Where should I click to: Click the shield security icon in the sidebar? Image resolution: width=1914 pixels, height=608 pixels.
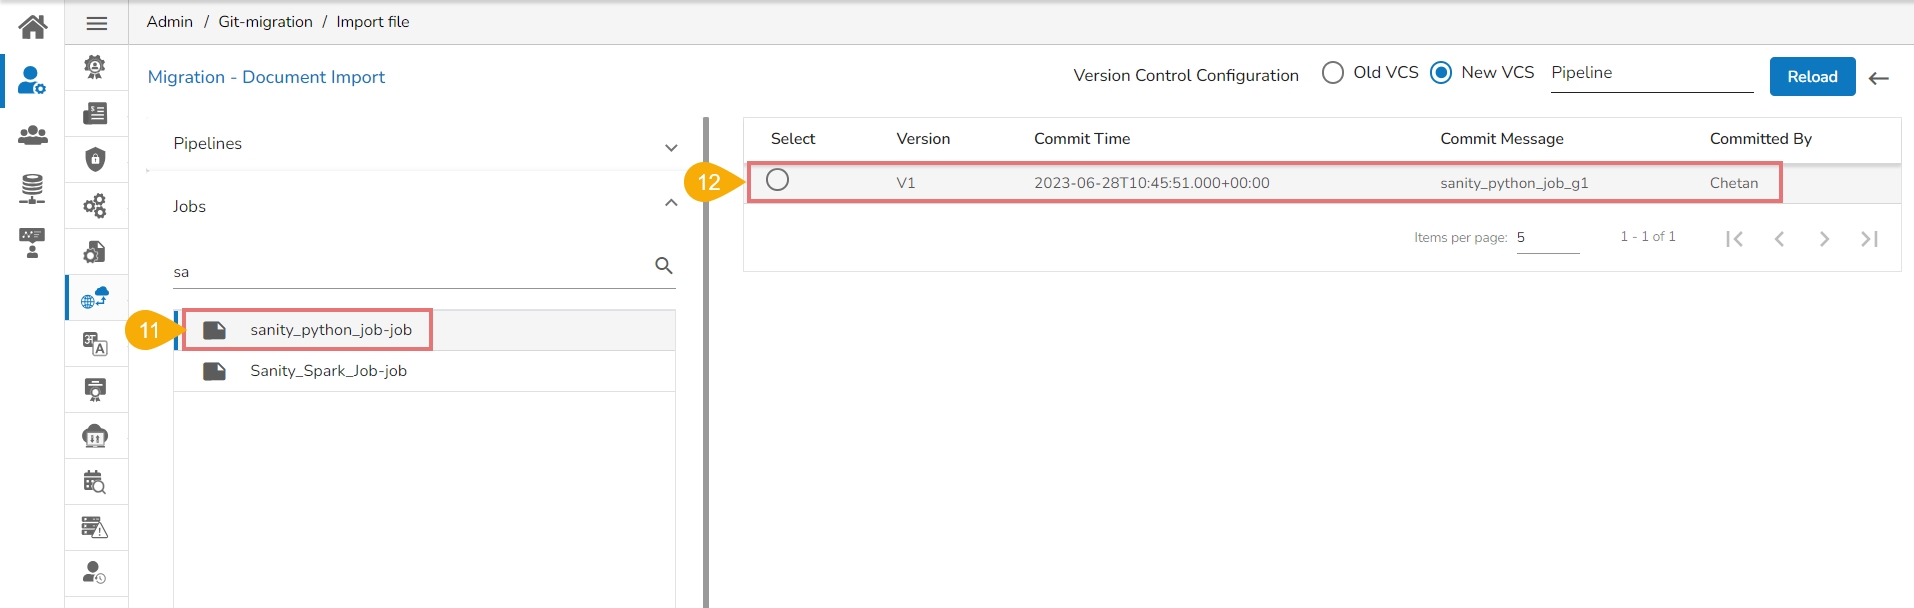pos(95,160)
